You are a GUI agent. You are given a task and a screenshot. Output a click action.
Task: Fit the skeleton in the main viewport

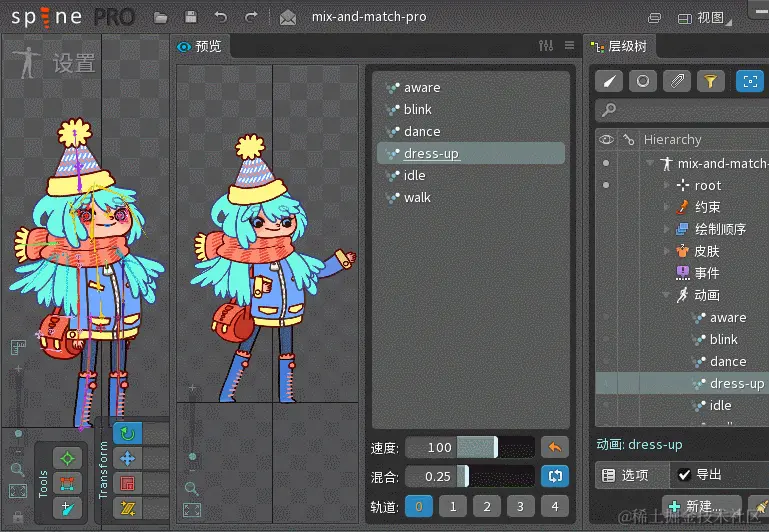(x=18, y=491)
